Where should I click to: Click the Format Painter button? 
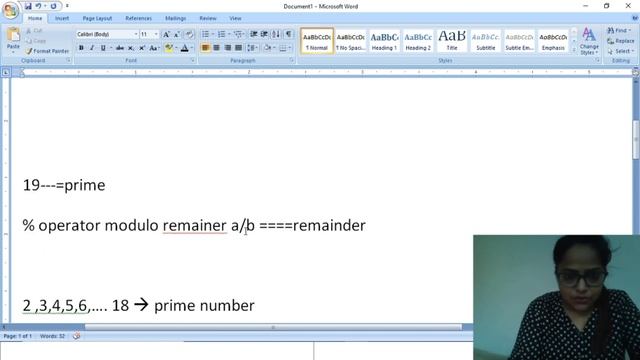47,51
